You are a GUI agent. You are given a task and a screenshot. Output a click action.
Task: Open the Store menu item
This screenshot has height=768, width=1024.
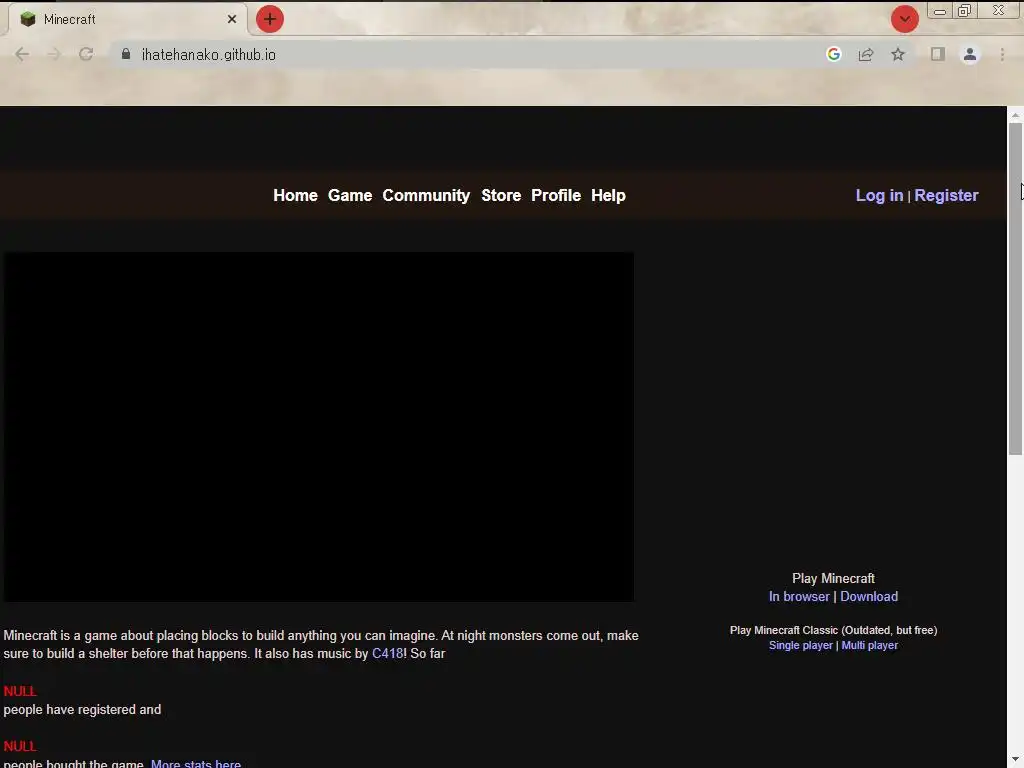[x=501, y=195]
